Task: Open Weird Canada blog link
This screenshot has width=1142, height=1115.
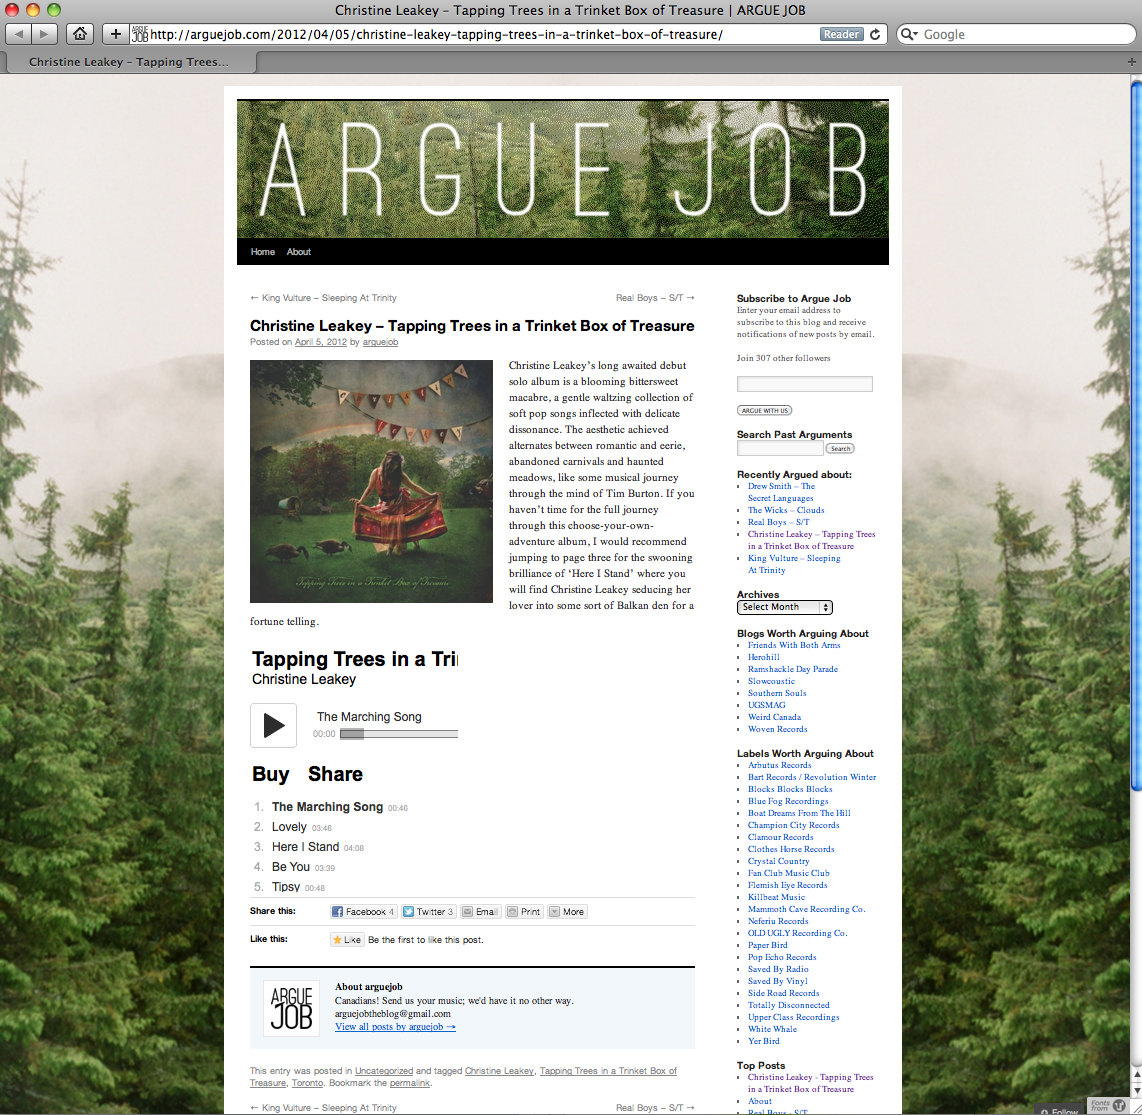Action: [774, 717]
